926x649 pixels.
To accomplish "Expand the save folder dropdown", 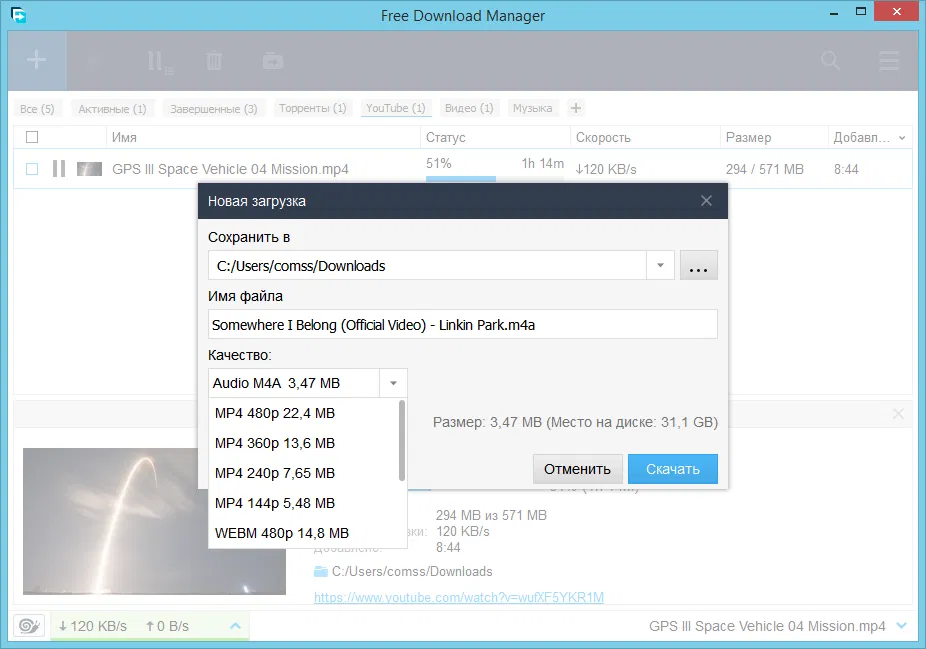I will [660, 265].
